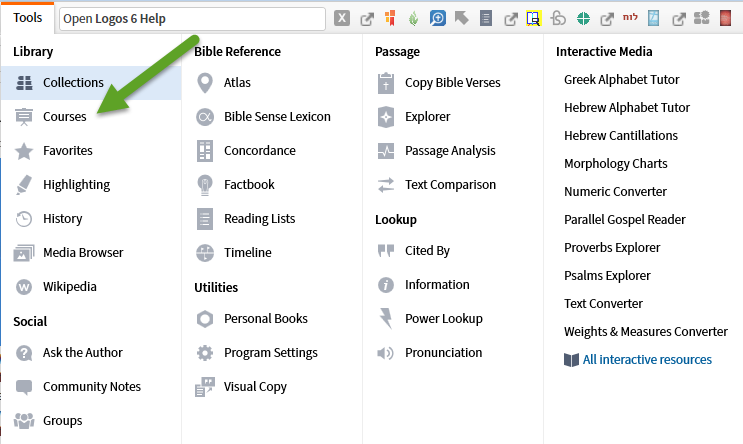743x444 pixels.
Task: Open Copy Bible Verses
Action: [453, 82]
